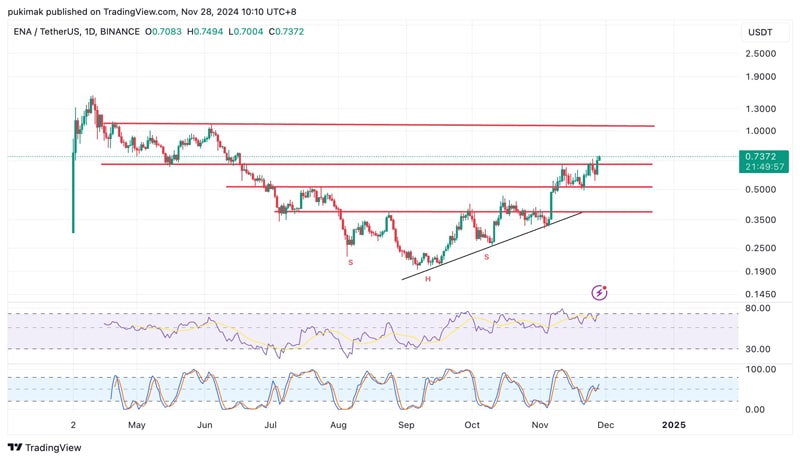800x460 pixels.
Task: Click the Sep label on time axis
Action: point(406,425)
